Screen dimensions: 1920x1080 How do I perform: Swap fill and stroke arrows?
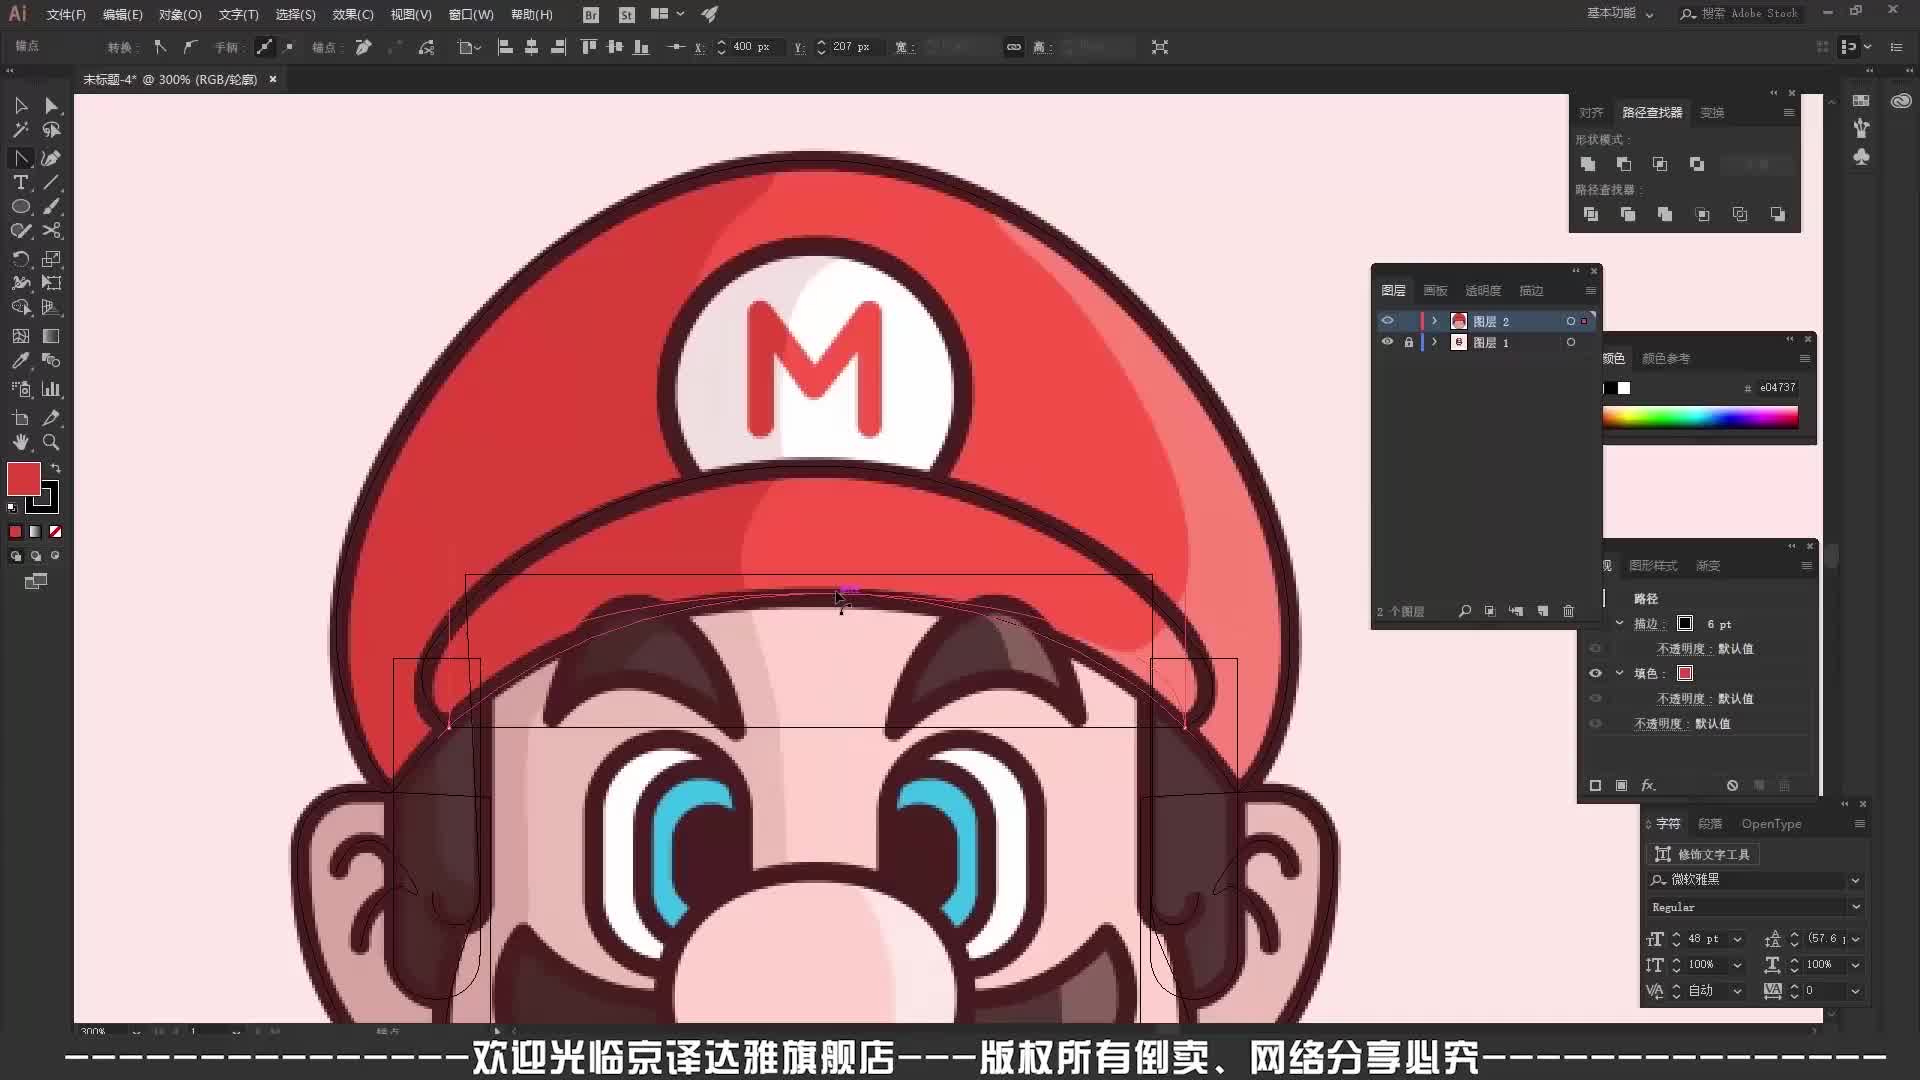coord(56,468)
